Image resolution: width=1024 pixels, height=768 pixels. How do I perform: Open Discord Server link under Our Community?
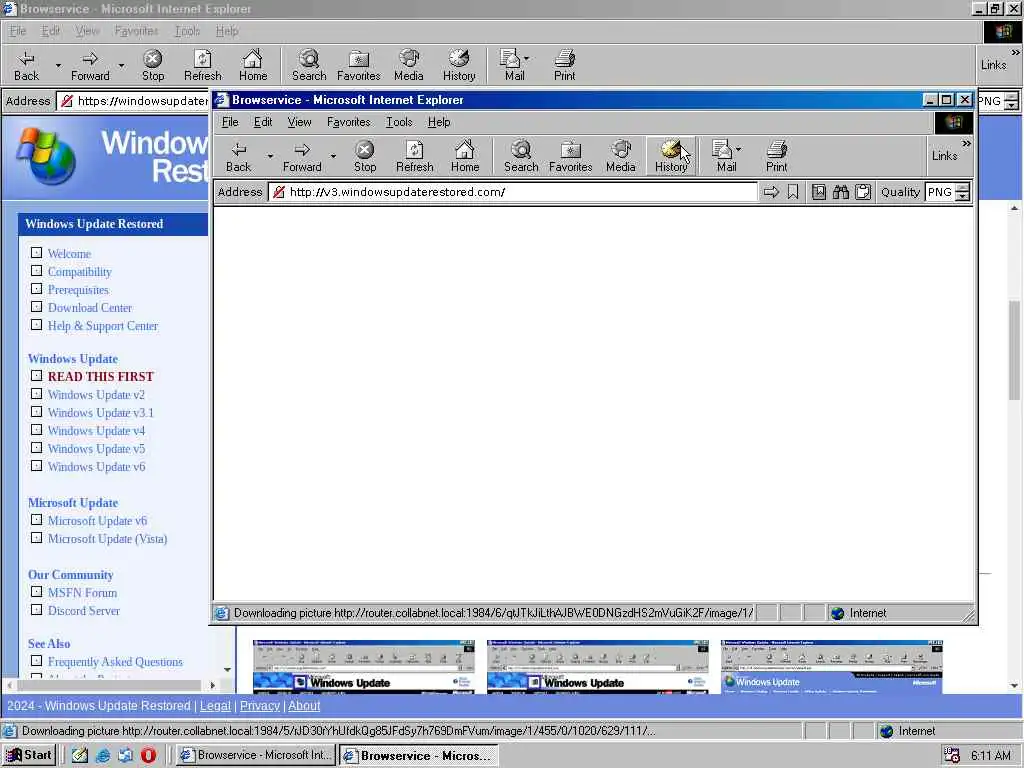84,611
